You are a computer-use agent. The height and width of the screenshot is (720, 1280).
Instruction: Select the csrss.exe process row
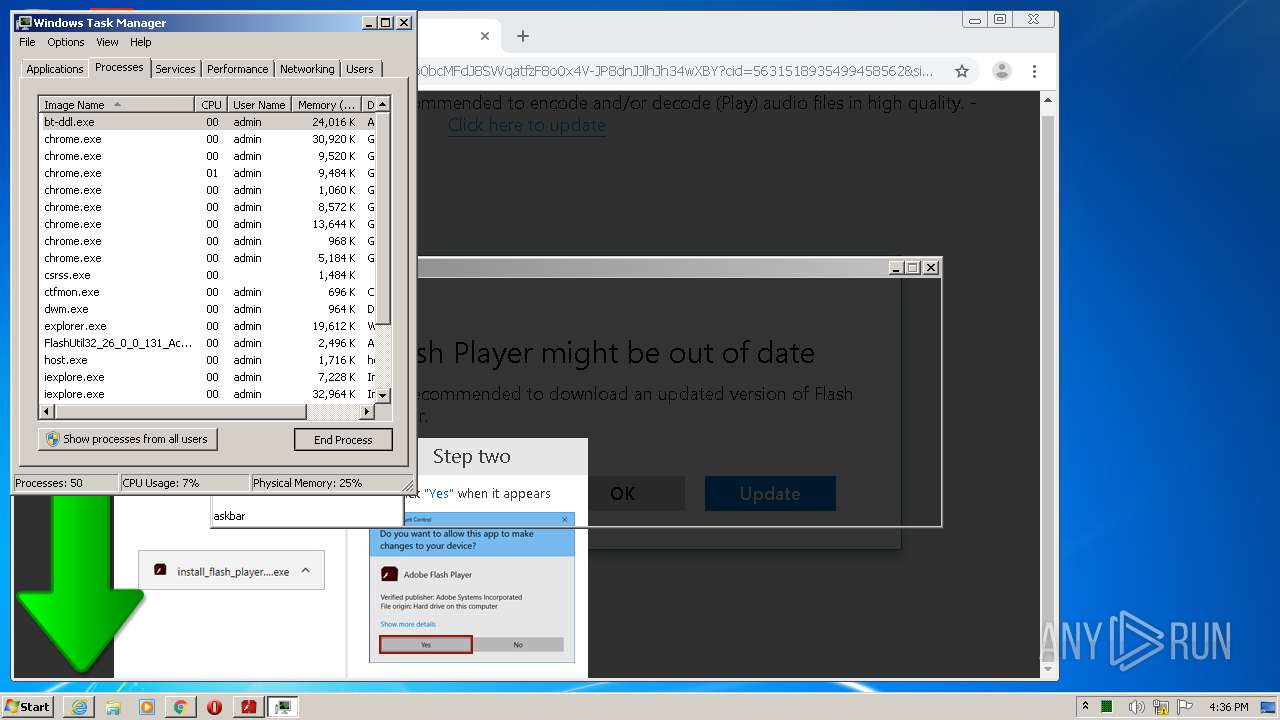click(x=207, y=275)
